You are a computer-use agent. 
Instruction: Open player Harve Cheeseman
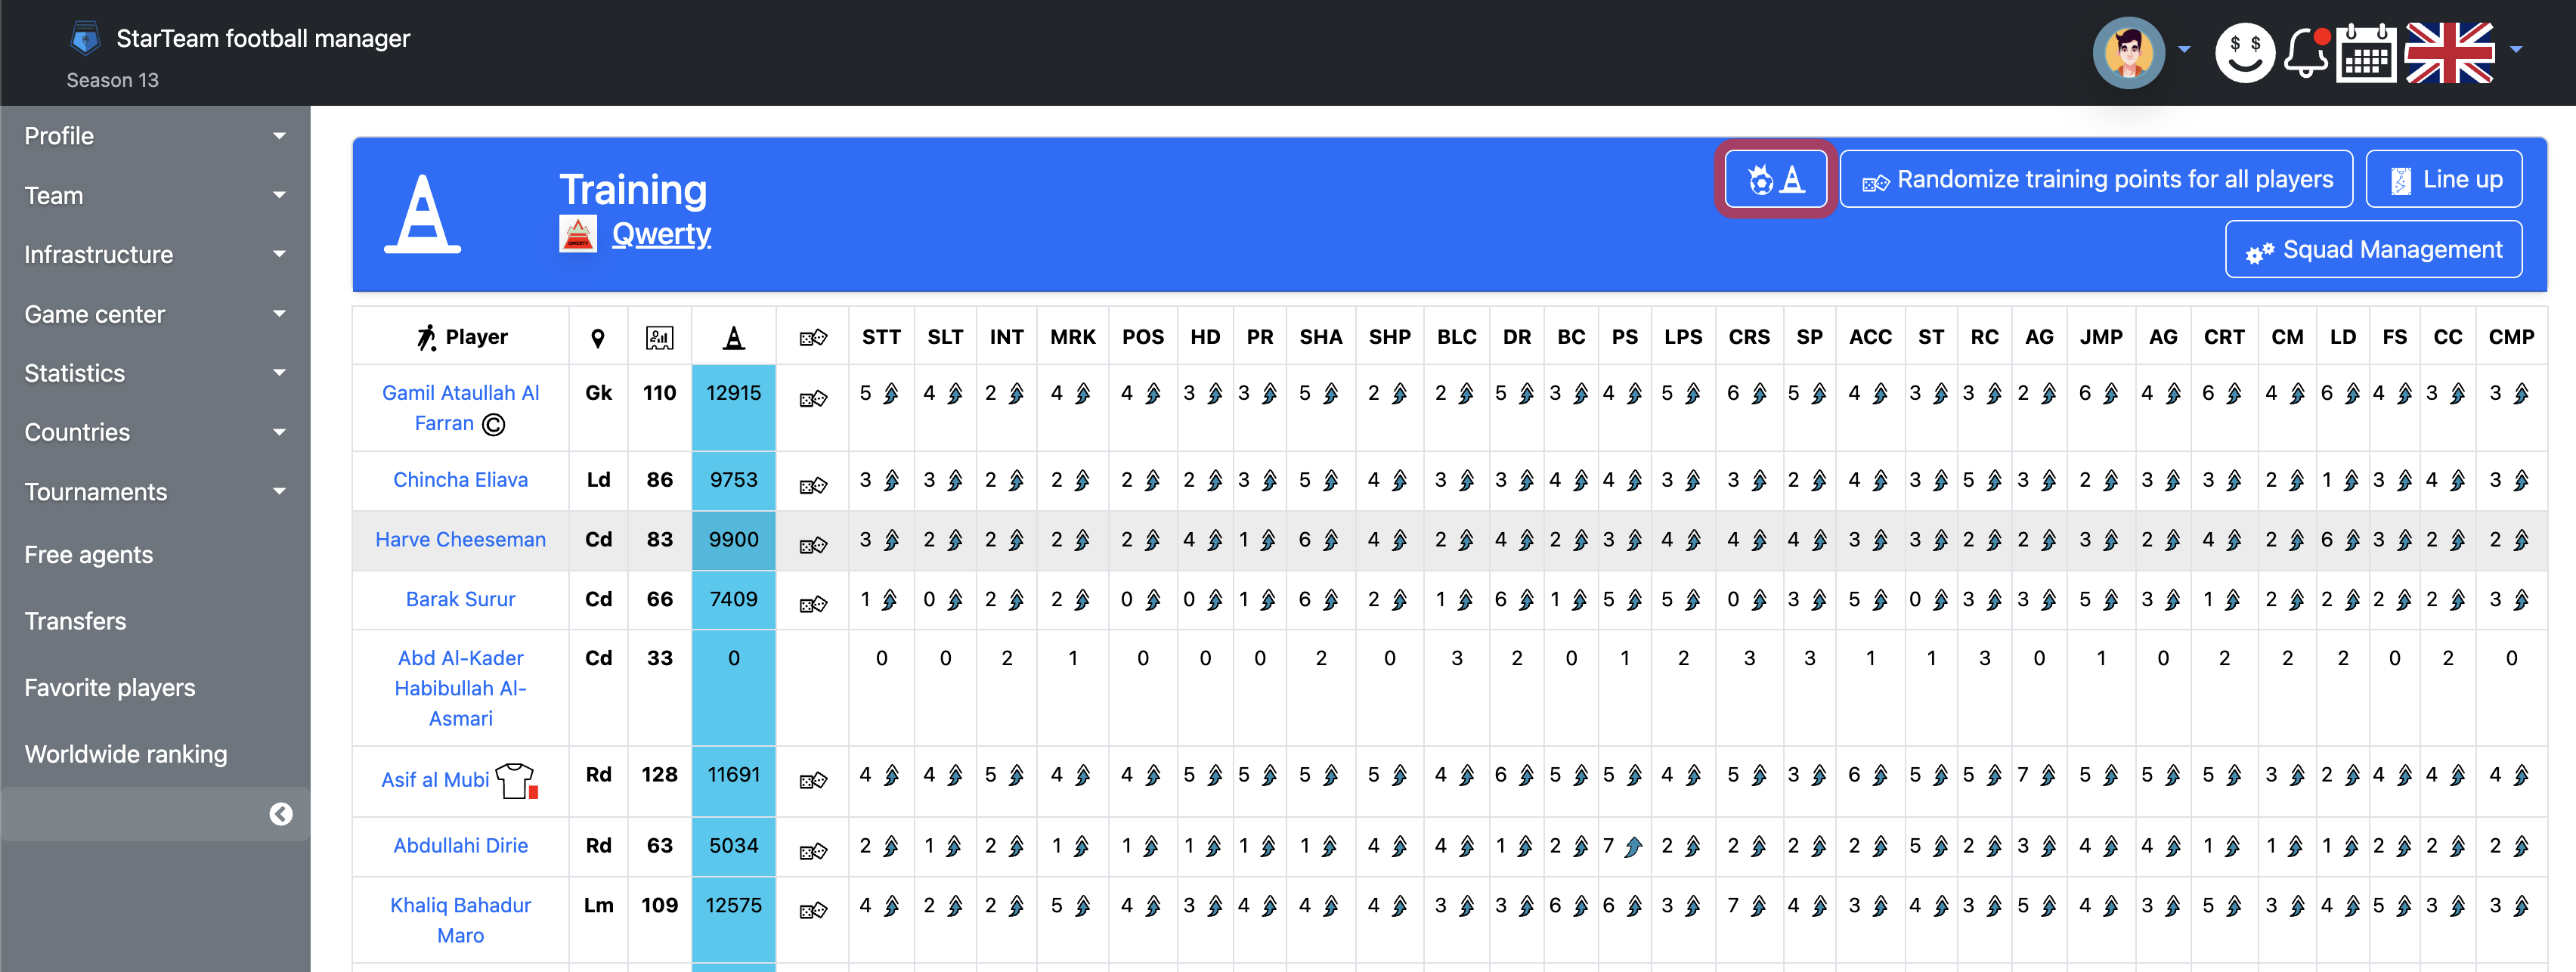tap(460, 540)
